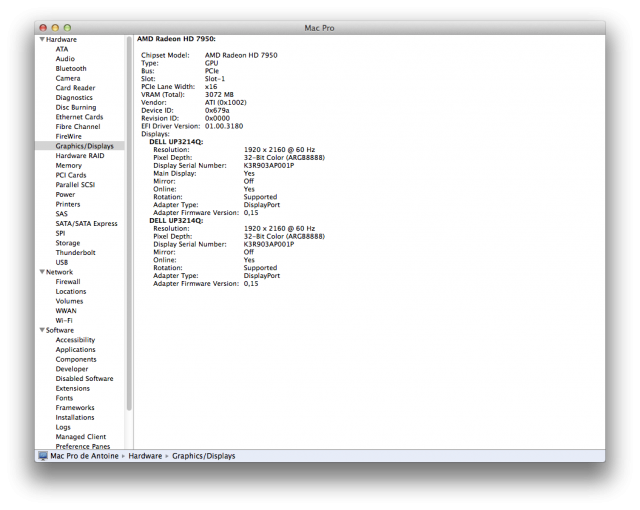The image size is (640, 510).
Task: Open Frameworks software entry
Action: (75, 408)
